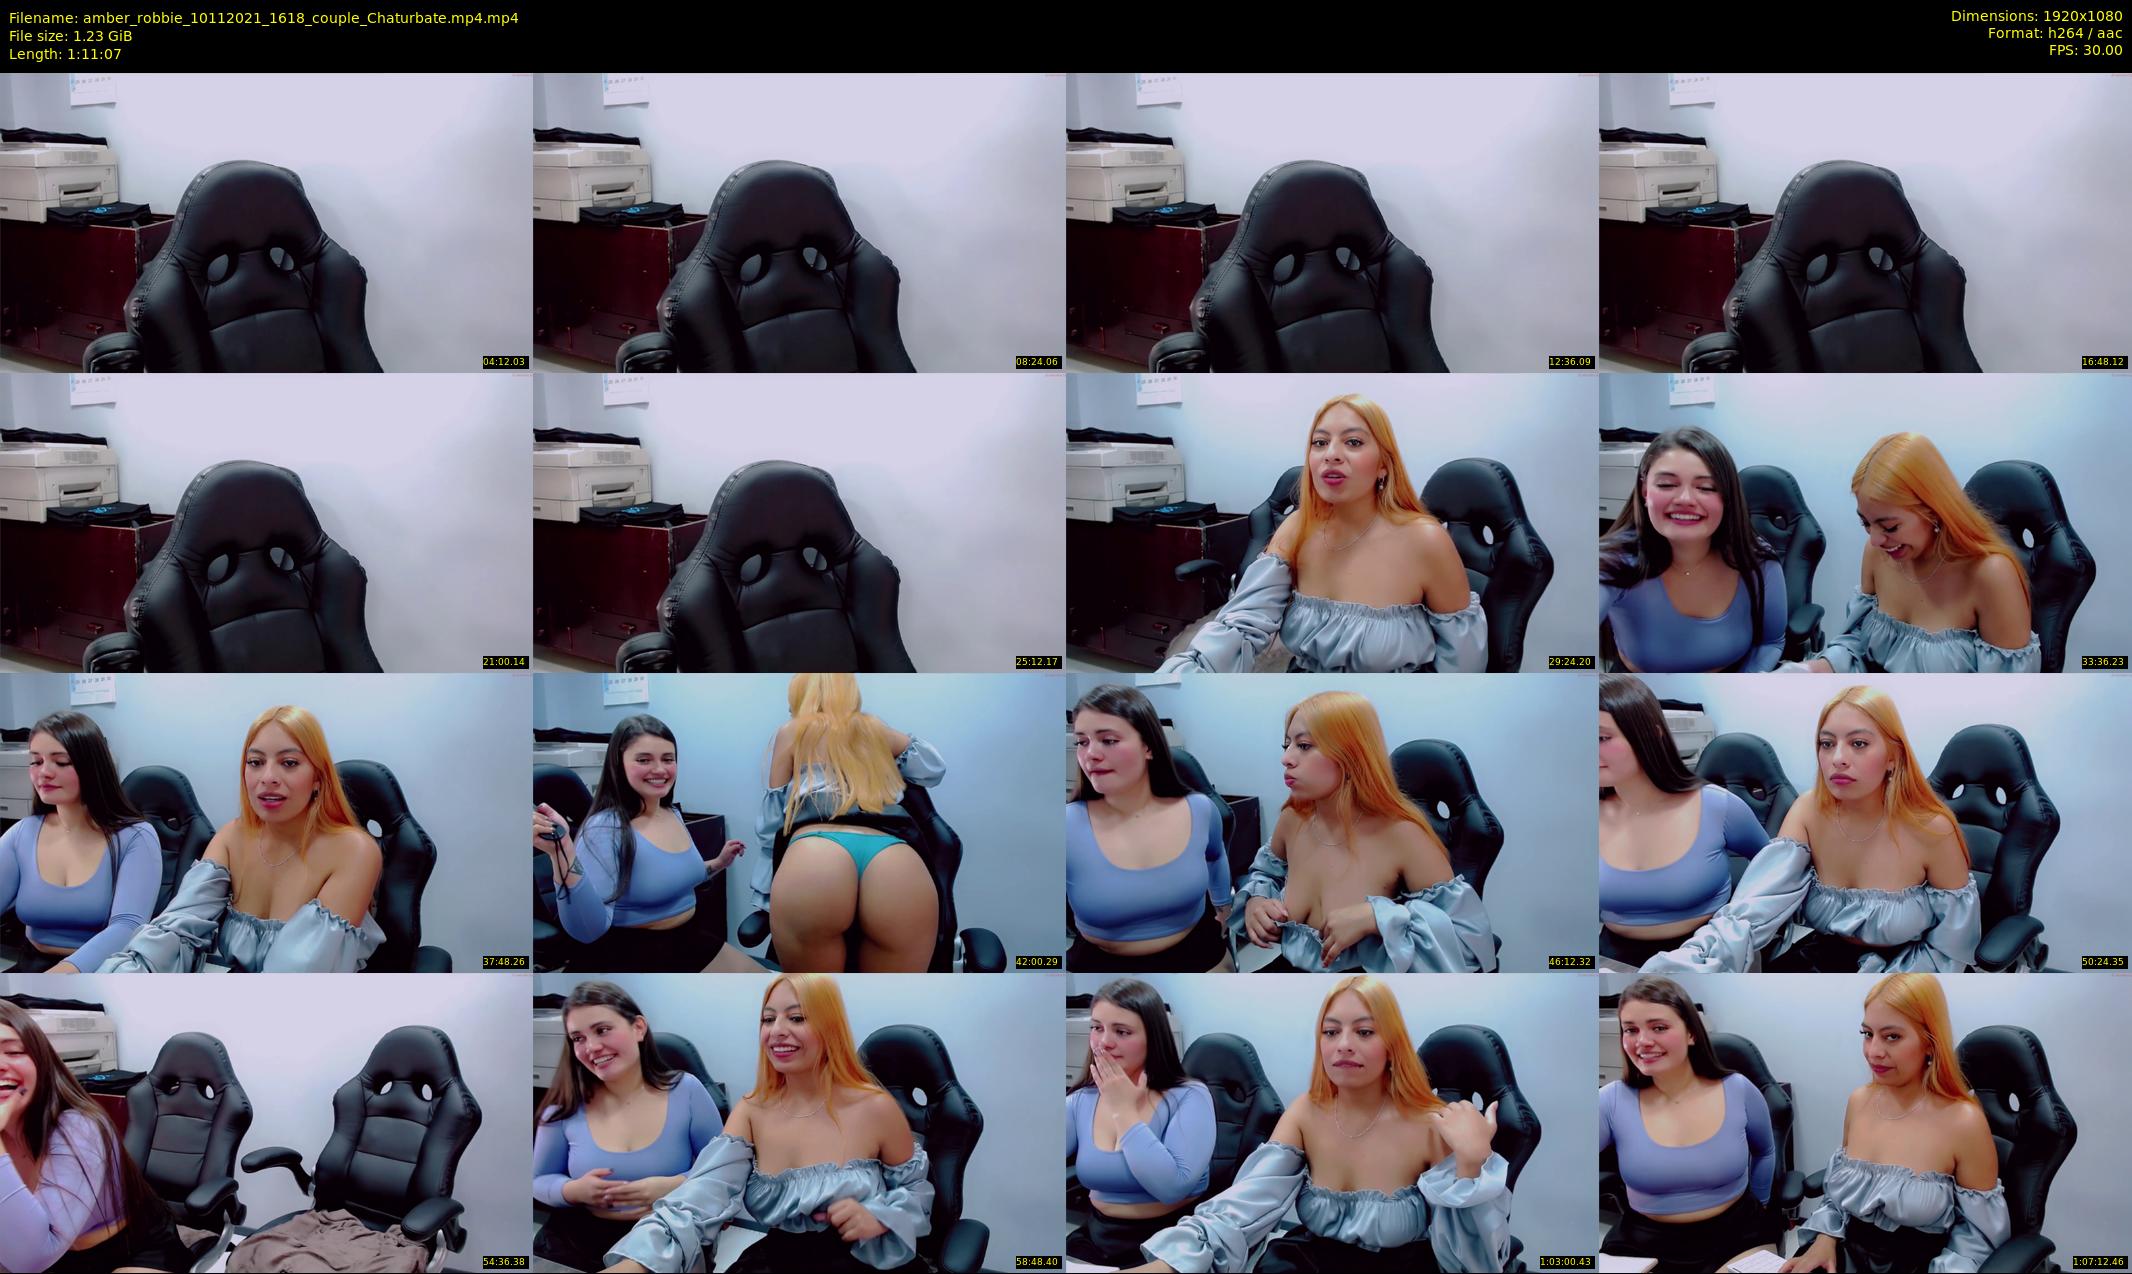Image resolution: width=2132 pixels, height=1274 pixels.
Task: Select the frame at 29:24.20
Action: tap(1332, 522)
